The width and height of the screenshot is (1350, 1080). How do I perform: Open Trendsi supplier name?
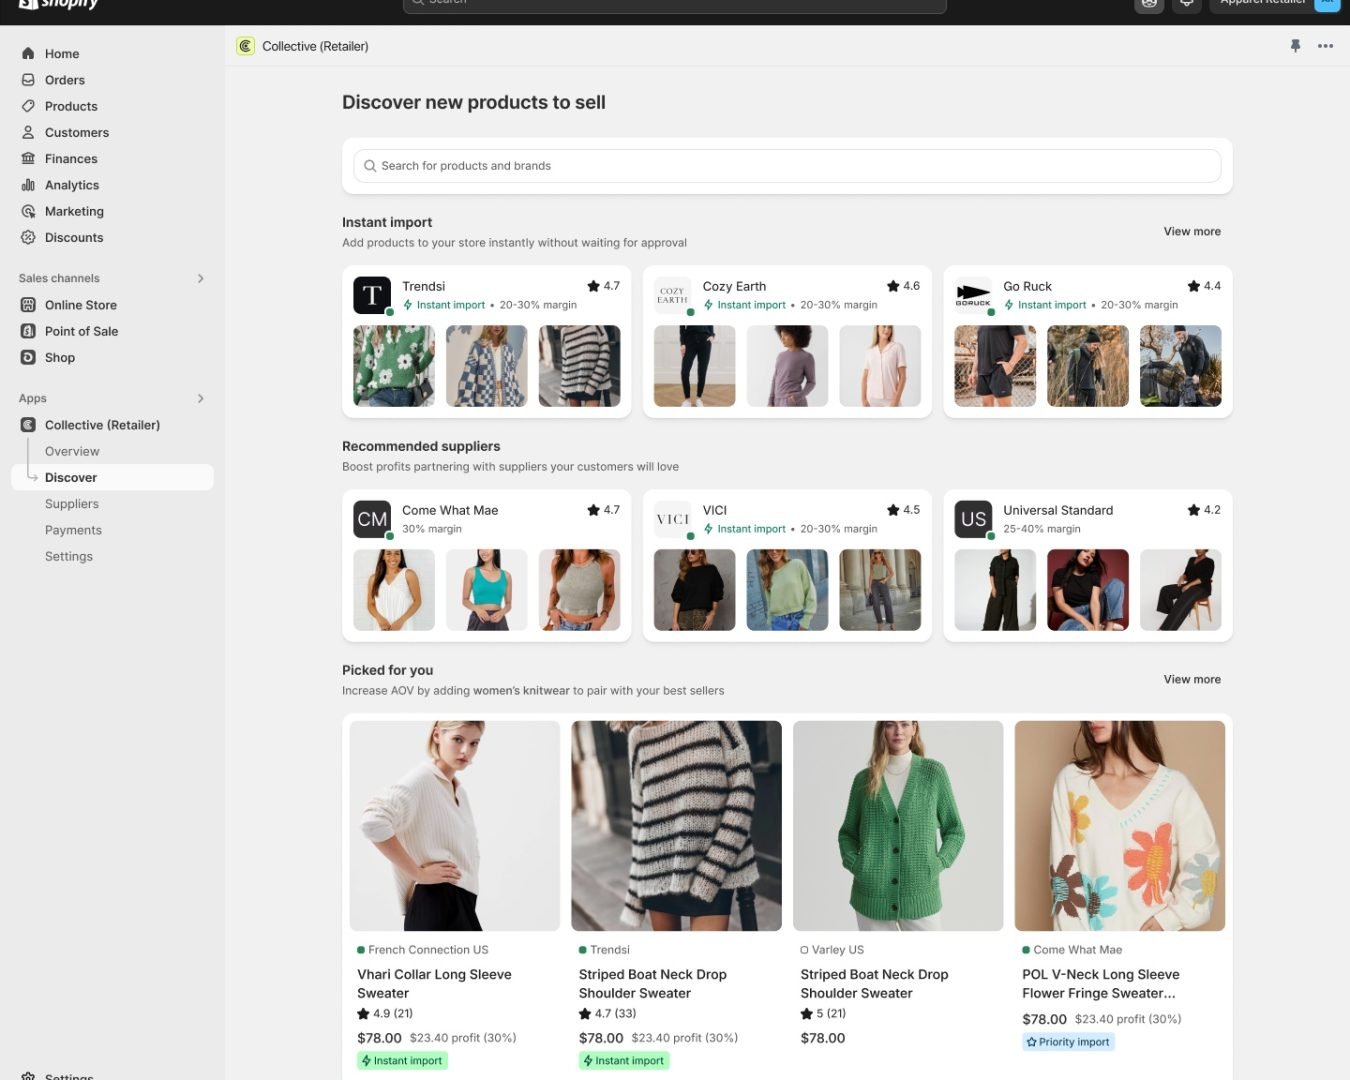[423, 286]
